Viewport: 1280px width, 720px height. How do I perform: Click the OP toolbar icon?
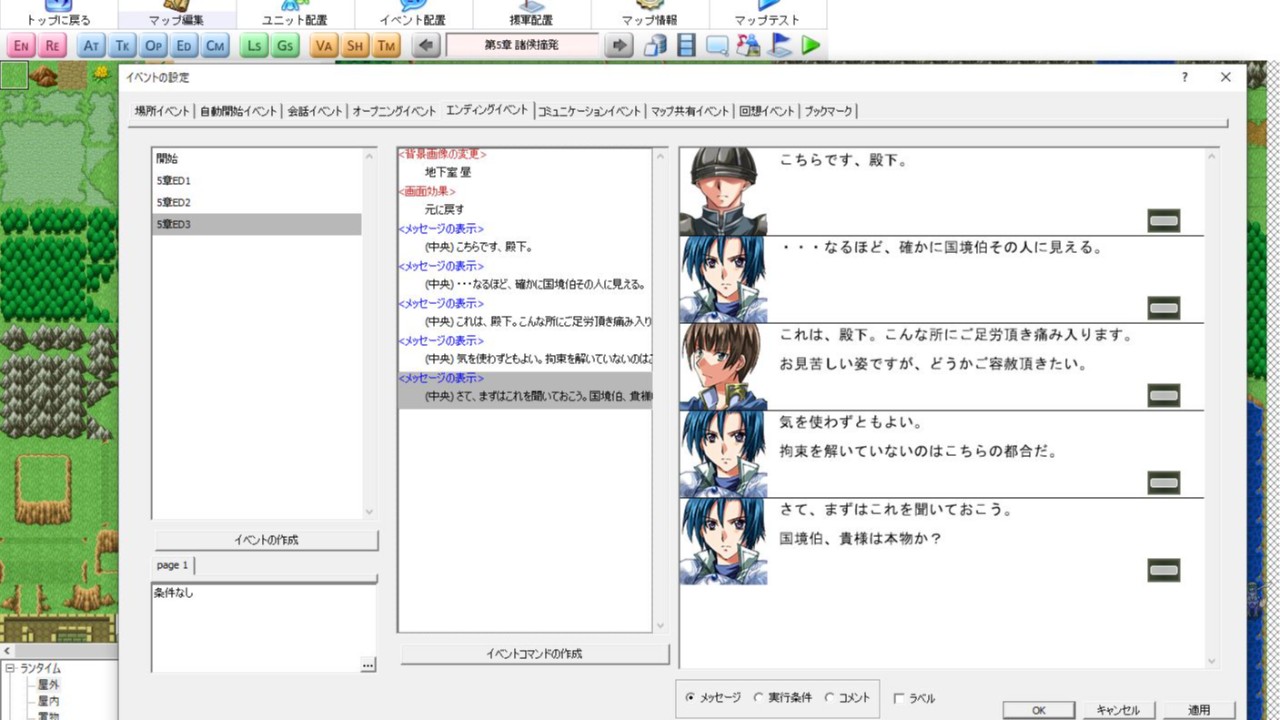(153, 46)
